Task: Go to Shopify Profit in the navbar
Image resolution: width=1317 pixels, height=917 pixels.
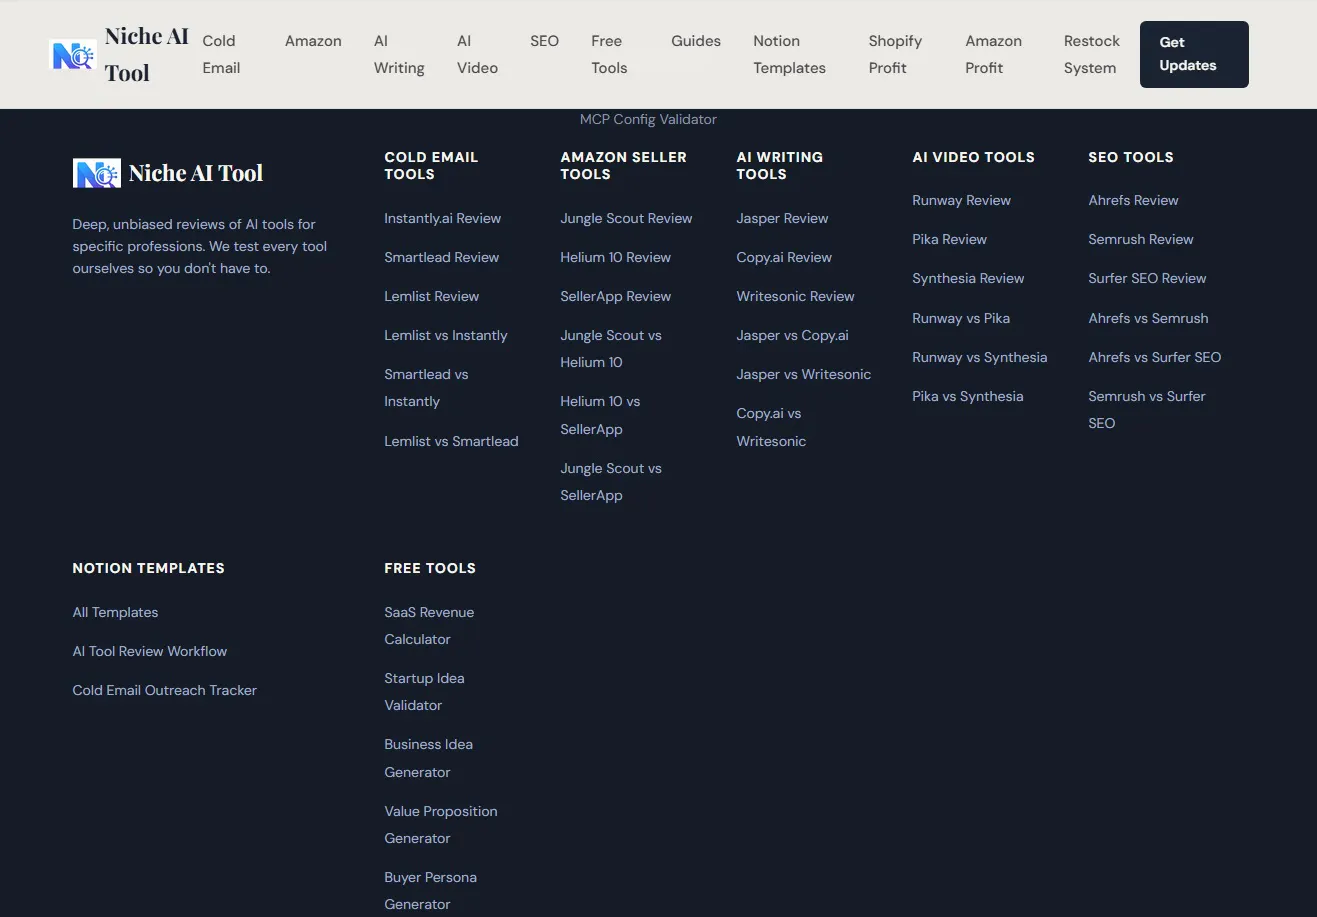Action: click(x=895, y=54)
